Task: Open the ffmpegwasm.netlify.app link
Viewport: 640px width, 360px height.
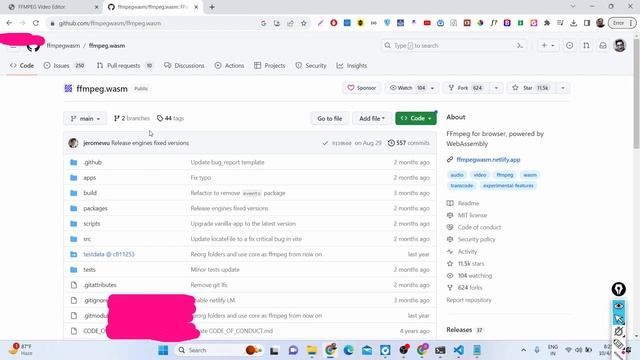Action: tap(488, 160)
